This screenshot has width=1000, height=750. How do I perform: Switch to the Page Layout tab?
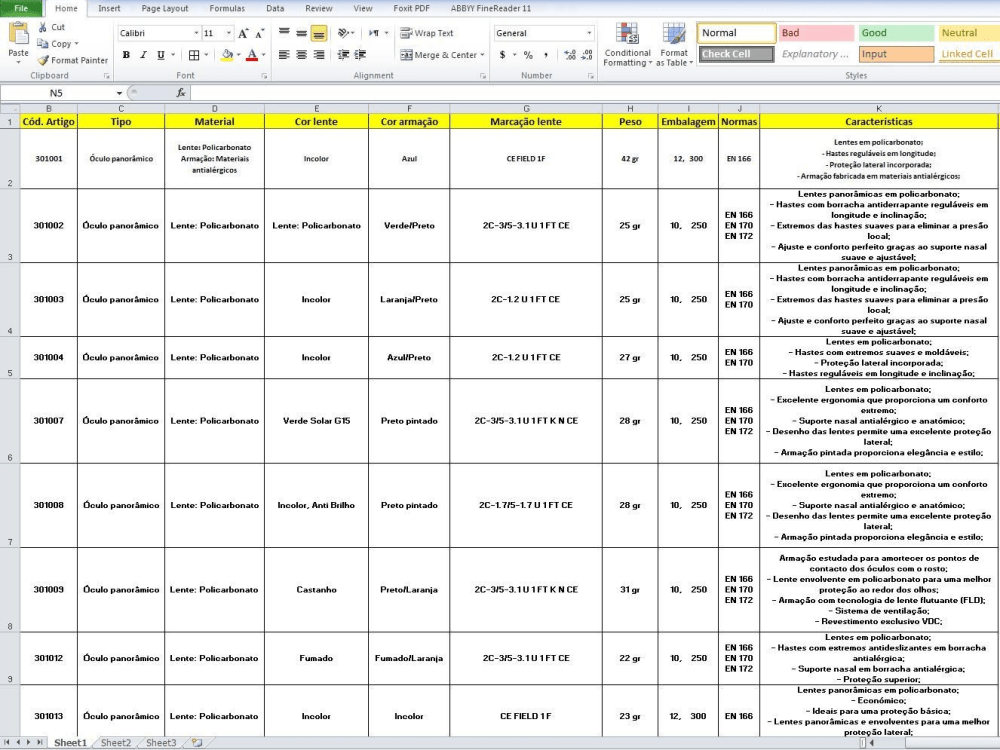coord(165,8)
